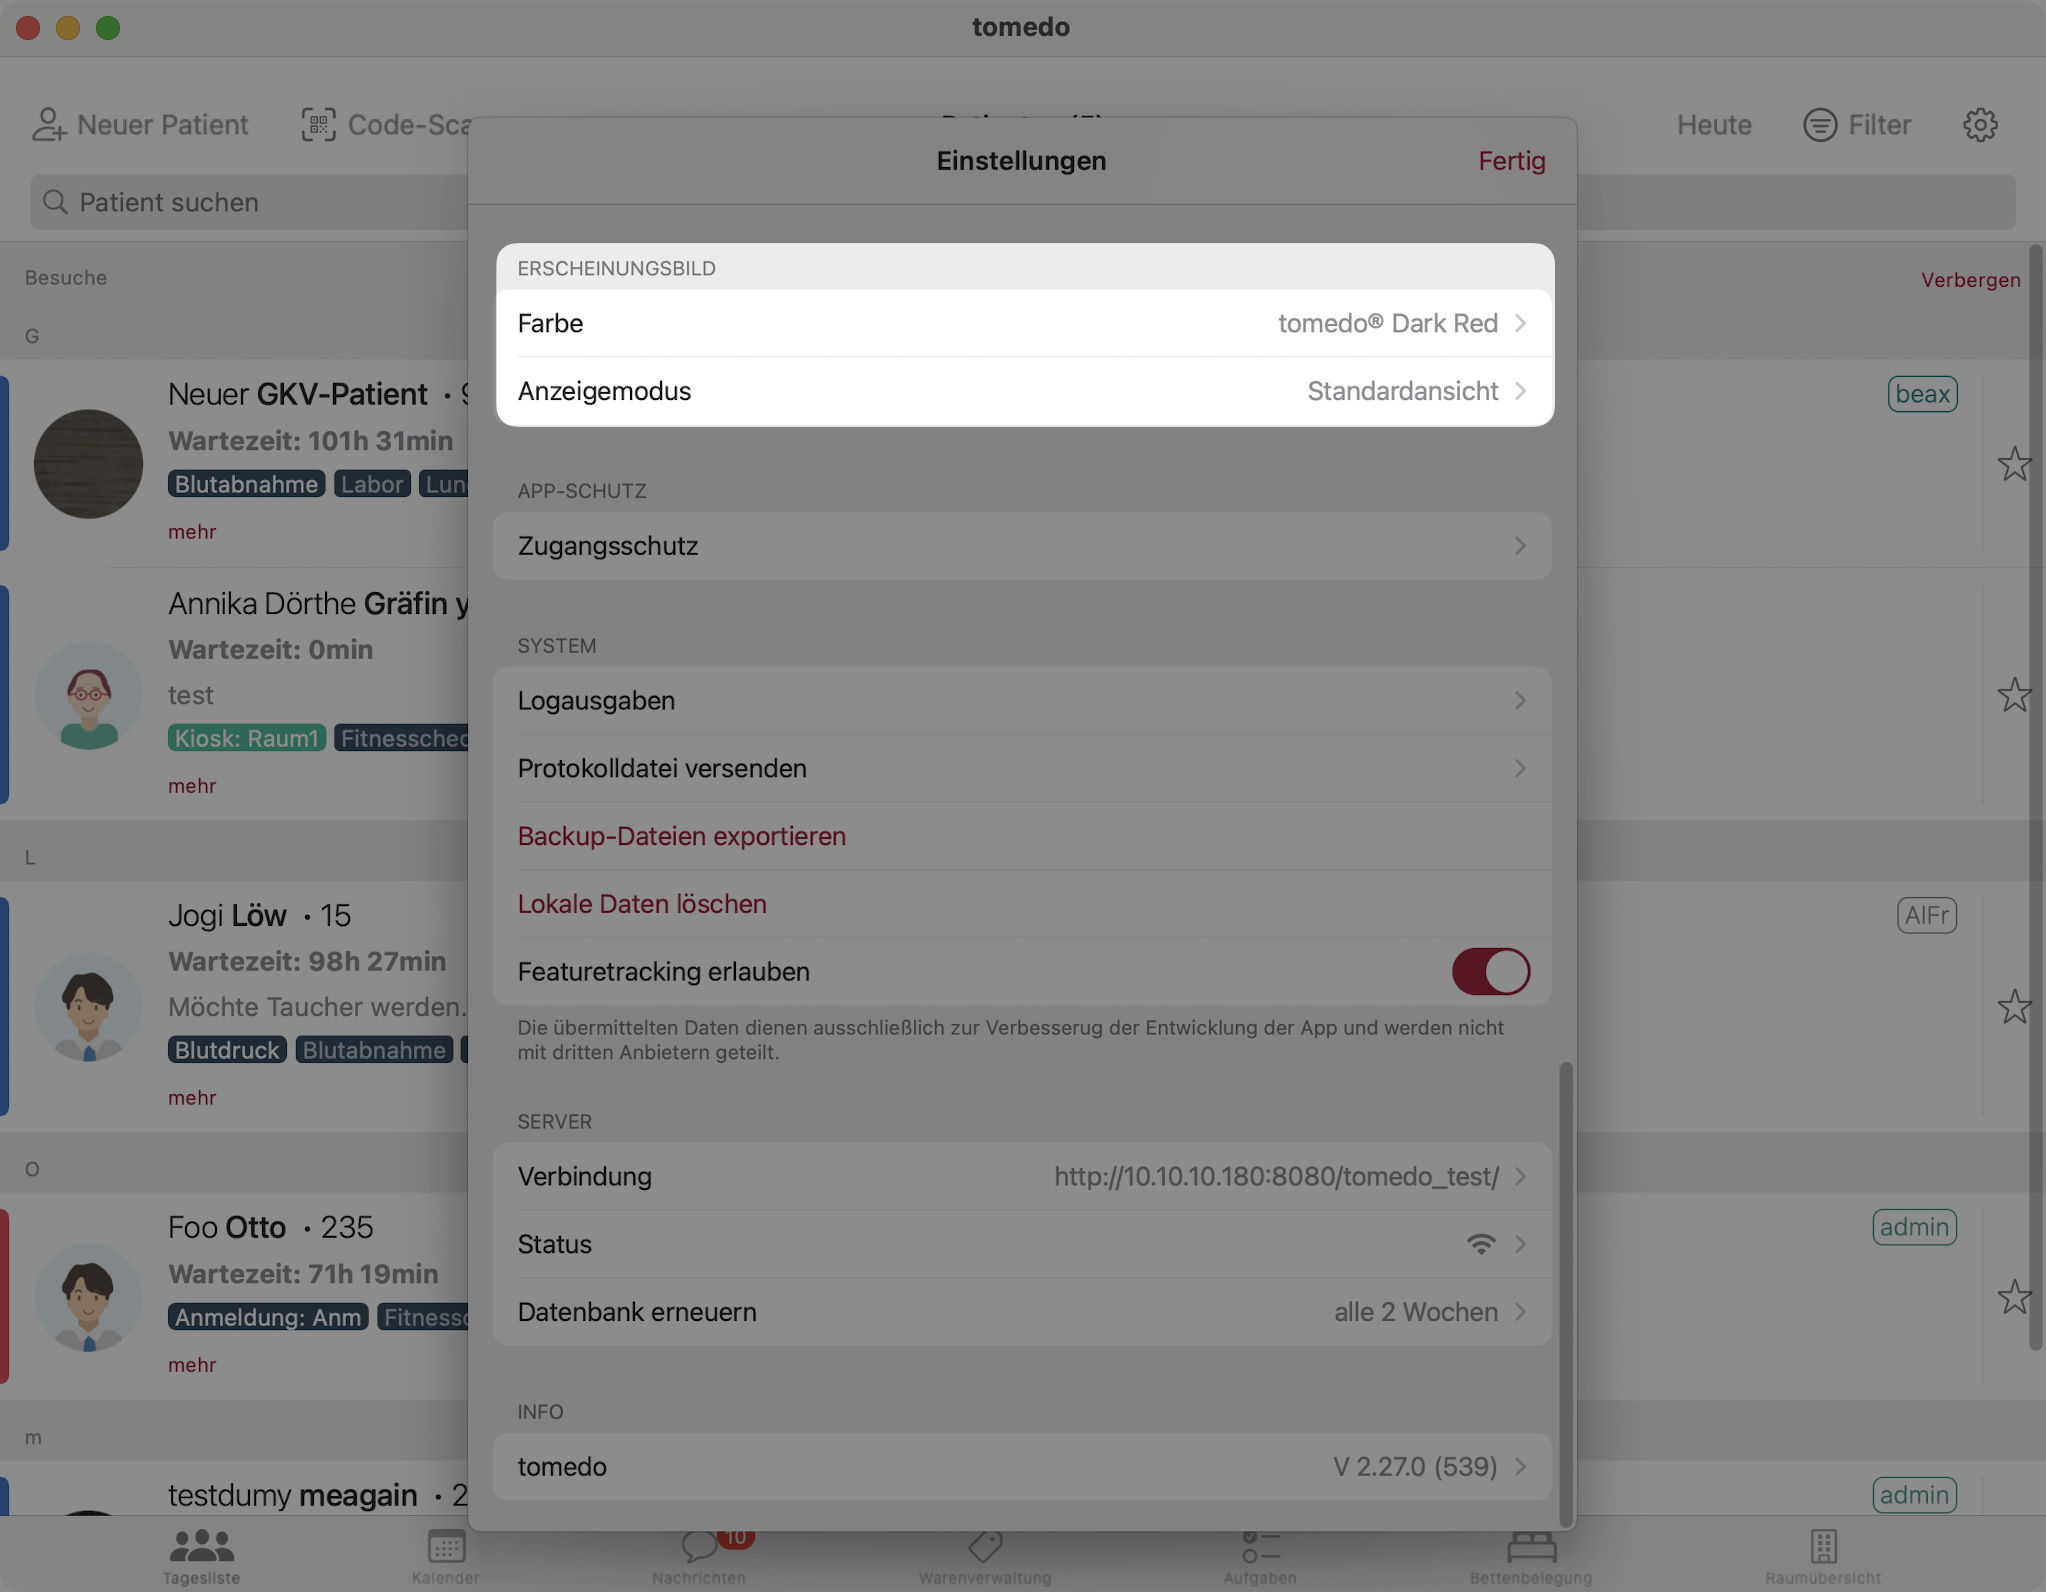This screenshot has height=1592, width=2046.
Task: Open Aufgaben checklist icon
Action: tap(1261, 1546)
